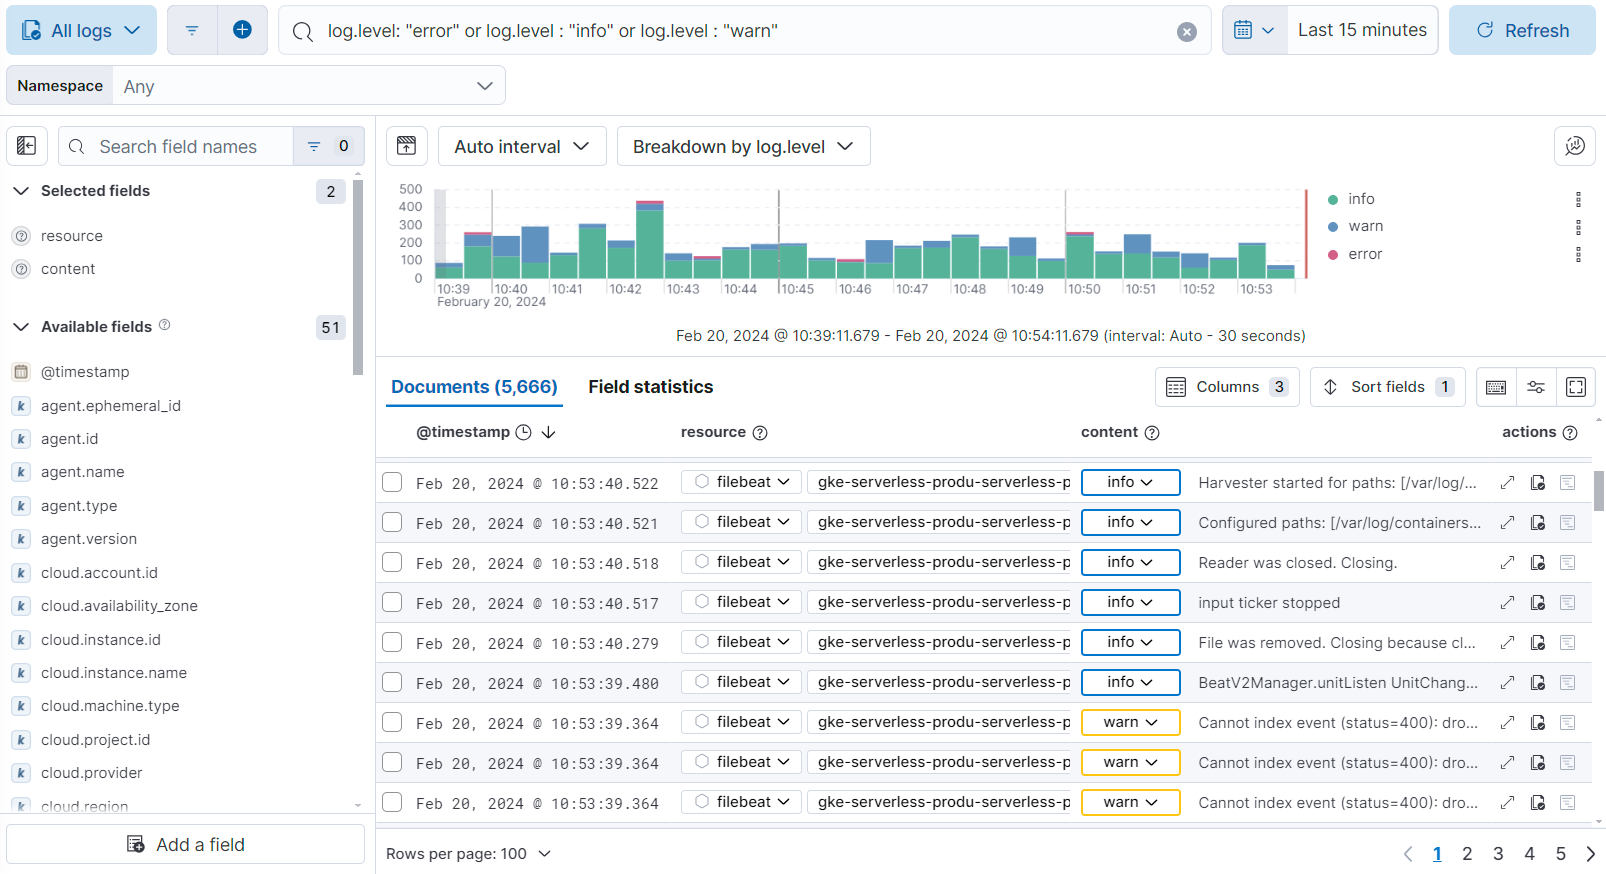
Task: Tick the checkbox for the 10:53:39.480 row
Action: point(392,682)
